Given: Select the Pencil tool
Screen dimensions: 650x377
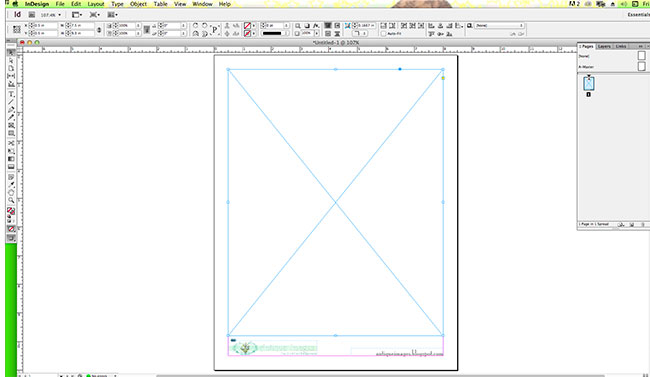Looking at the screenshot, I should [11, 118].
